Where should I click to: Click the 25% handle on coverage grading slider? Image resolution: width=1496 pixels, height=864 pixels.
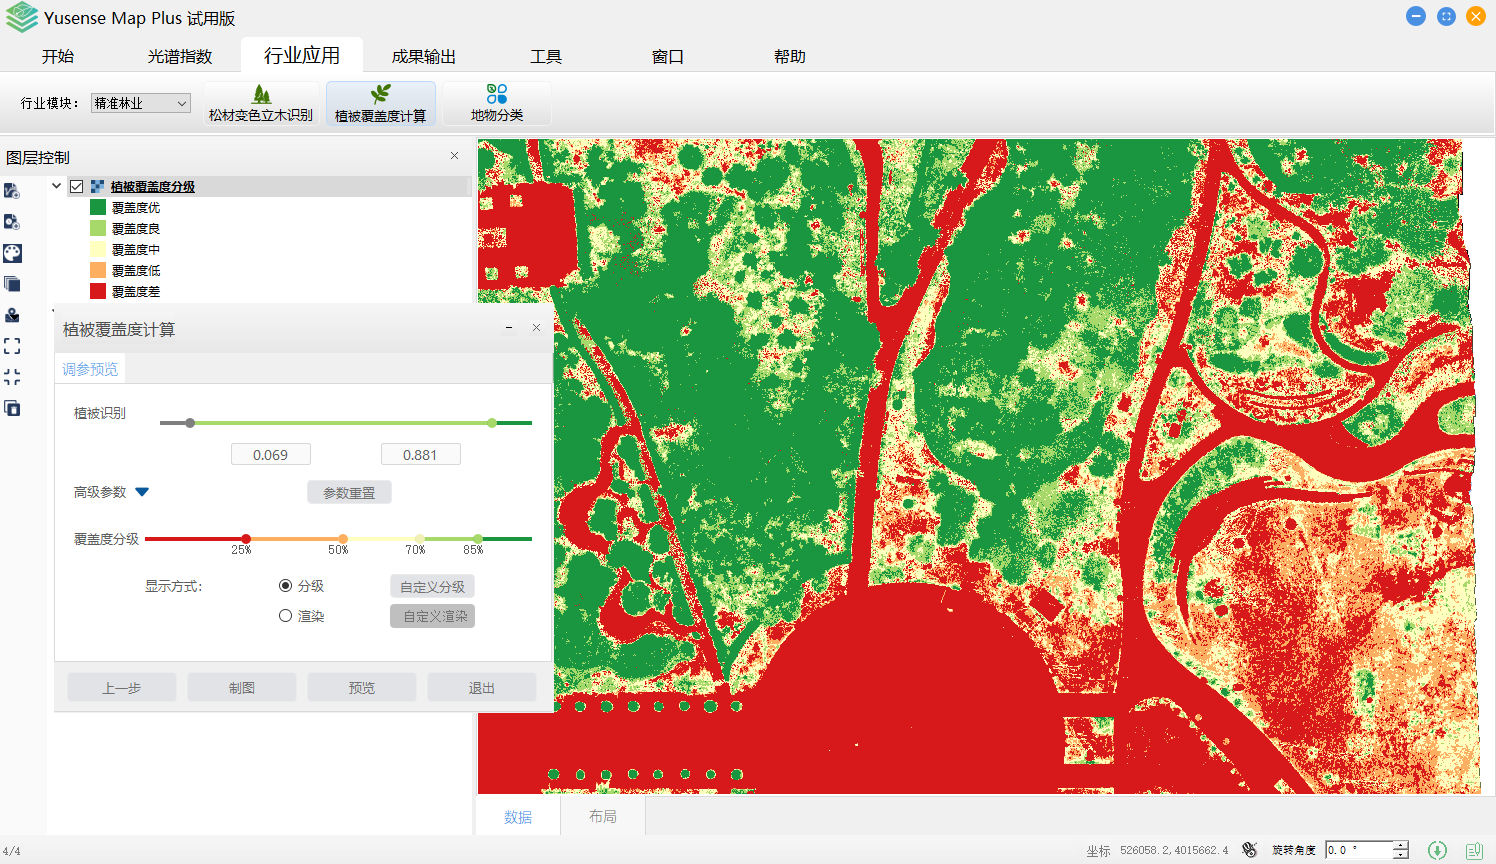(x=246, y=539)
